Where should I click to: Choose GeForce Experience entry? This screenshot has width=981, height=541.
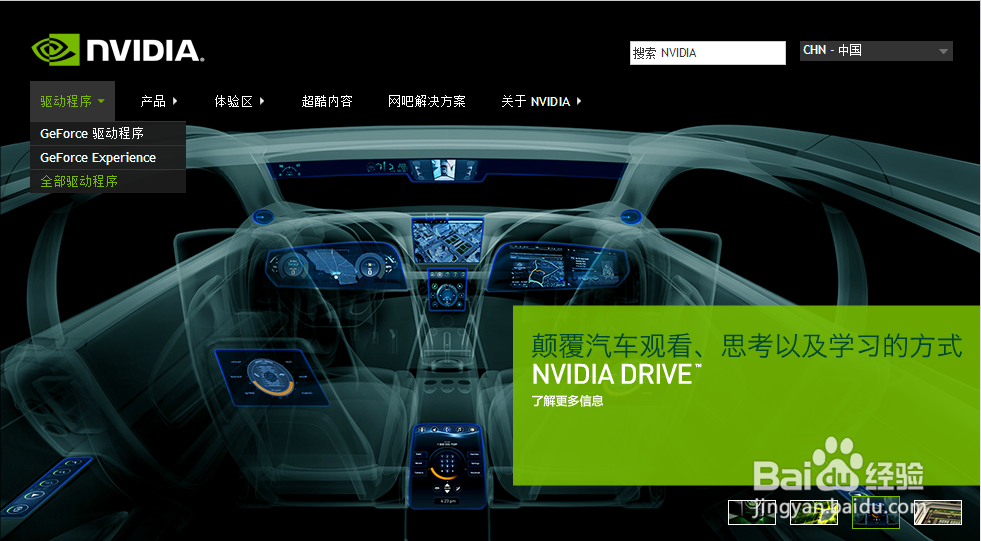pos(108,158)
